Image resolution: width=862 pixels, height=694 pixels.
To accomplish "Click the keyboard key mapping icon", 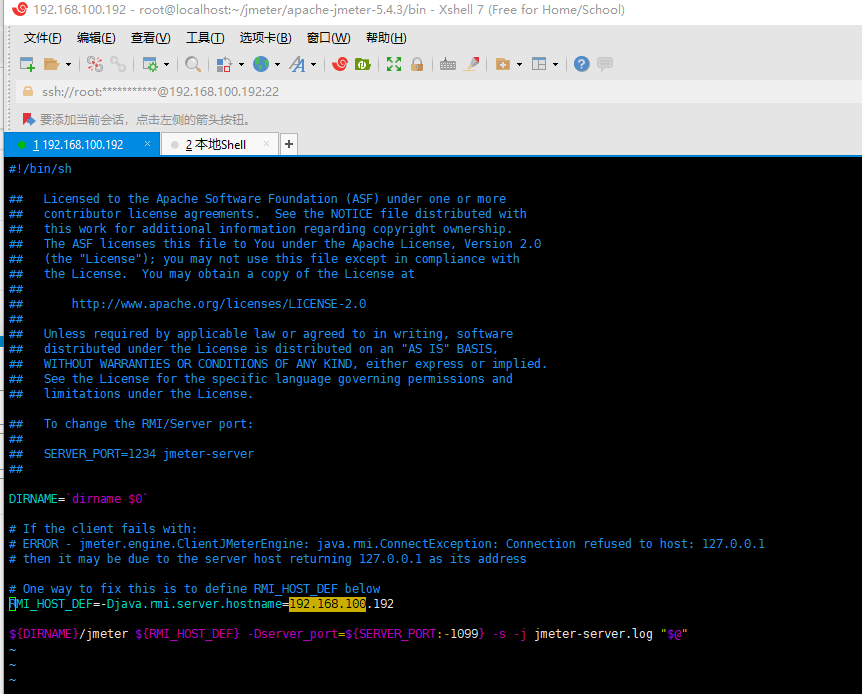I will click(x=448, y=64).
